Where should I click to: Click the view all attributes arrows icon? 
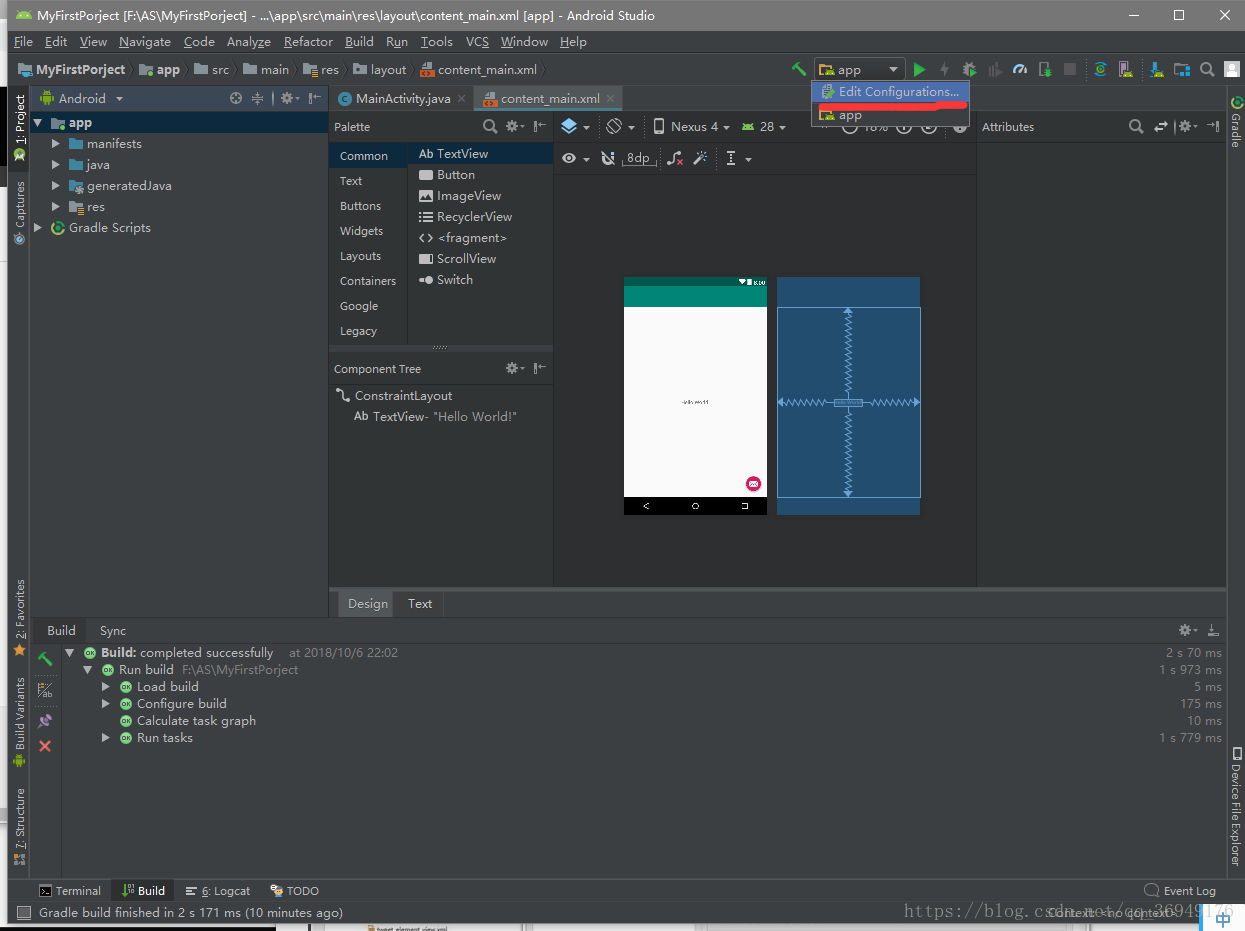(1161, 126)
